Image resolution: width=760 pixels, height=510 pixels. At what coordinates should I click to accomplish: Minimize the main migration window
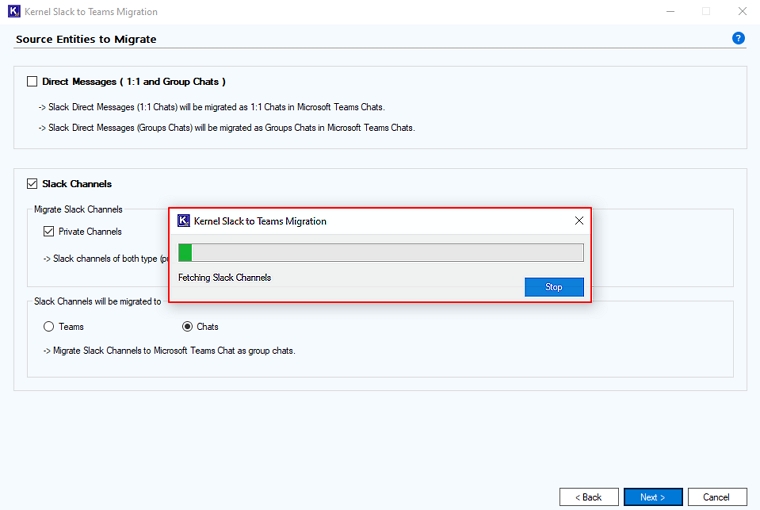[x=670, y=11]
